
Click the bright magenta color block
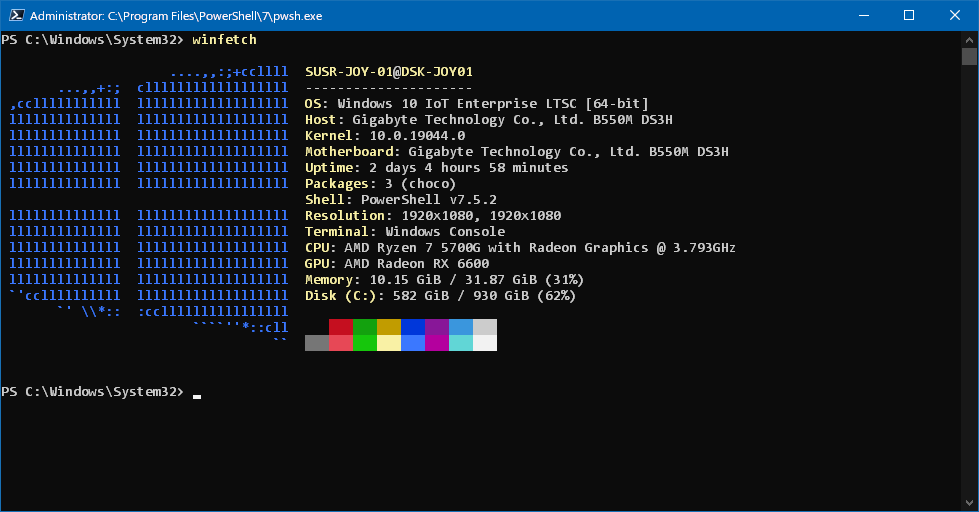(x=437, y=343)
